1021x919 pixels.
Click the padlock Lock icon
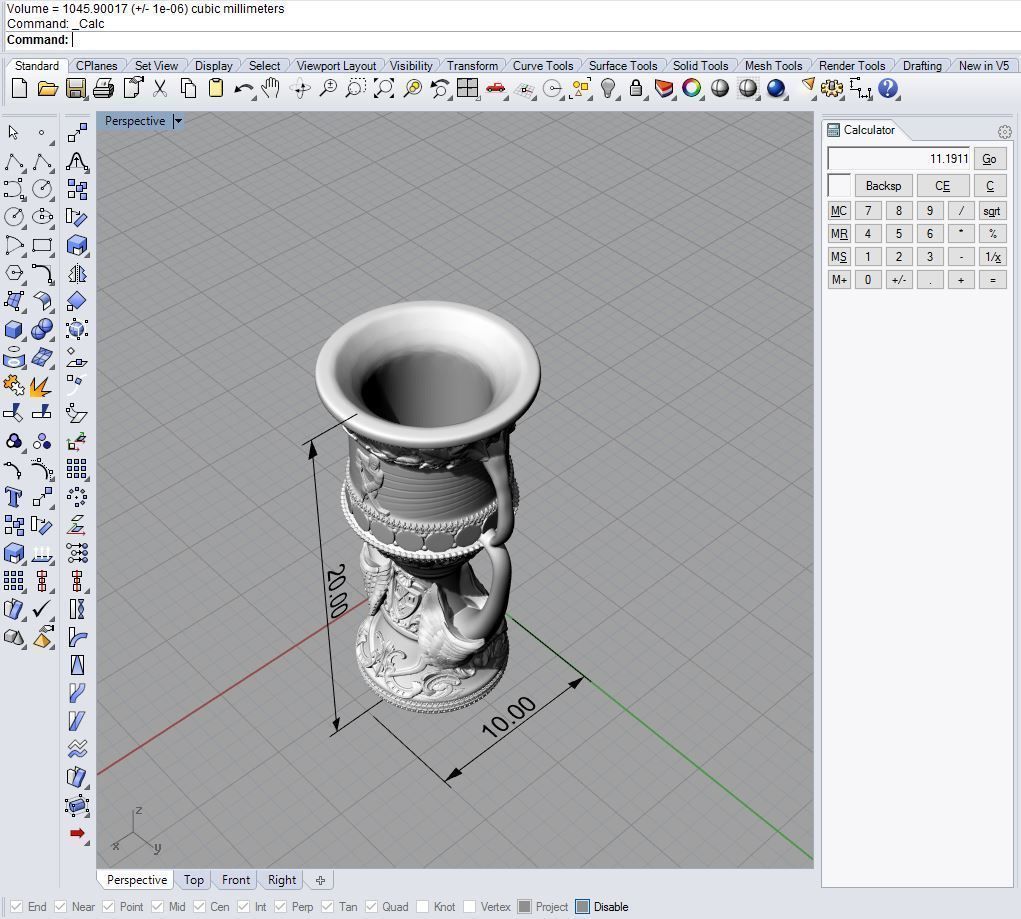(636, 88)
